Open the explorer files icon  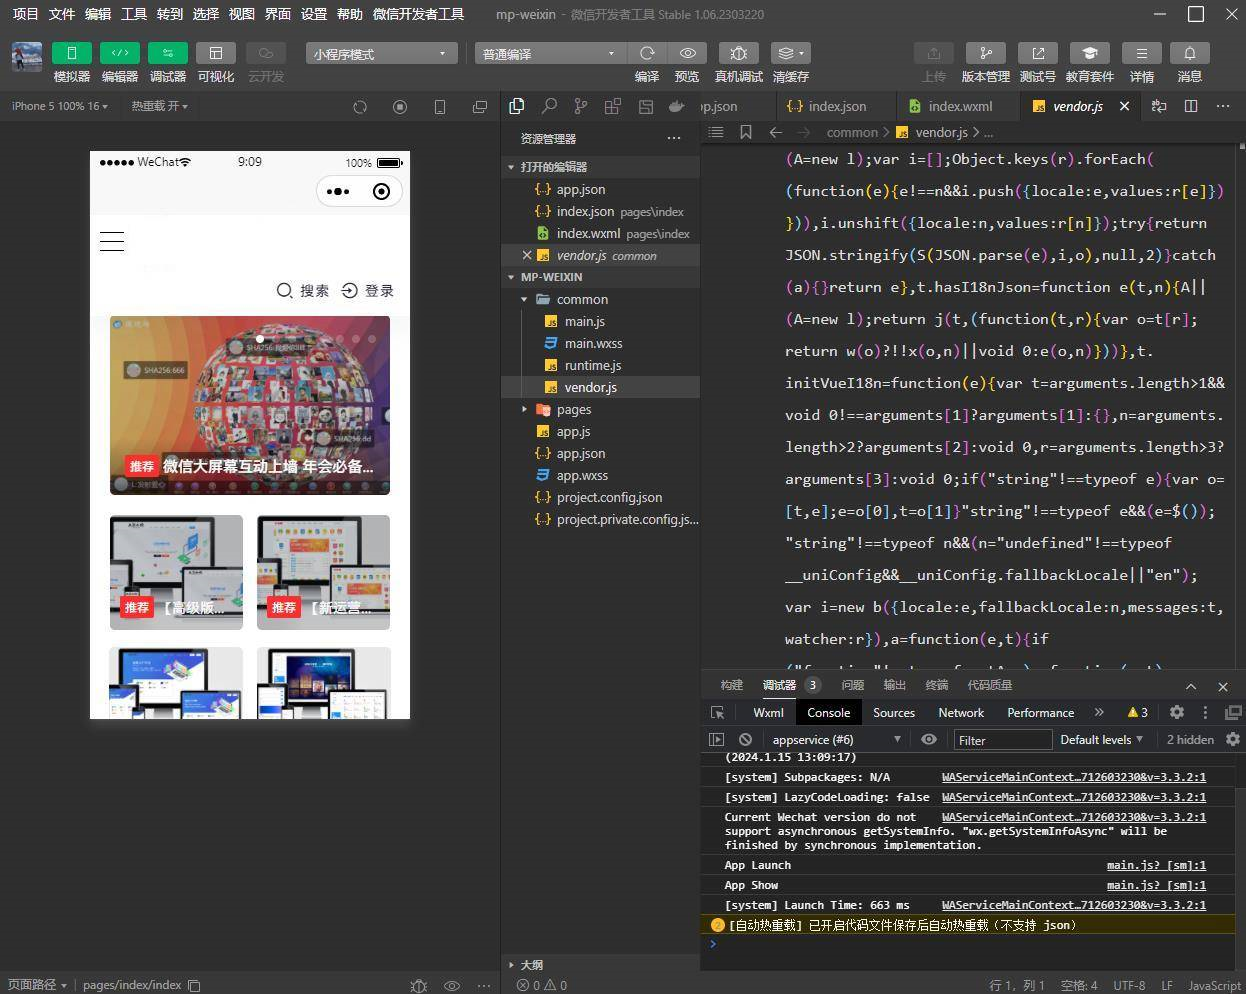click(x=517, y=106)
